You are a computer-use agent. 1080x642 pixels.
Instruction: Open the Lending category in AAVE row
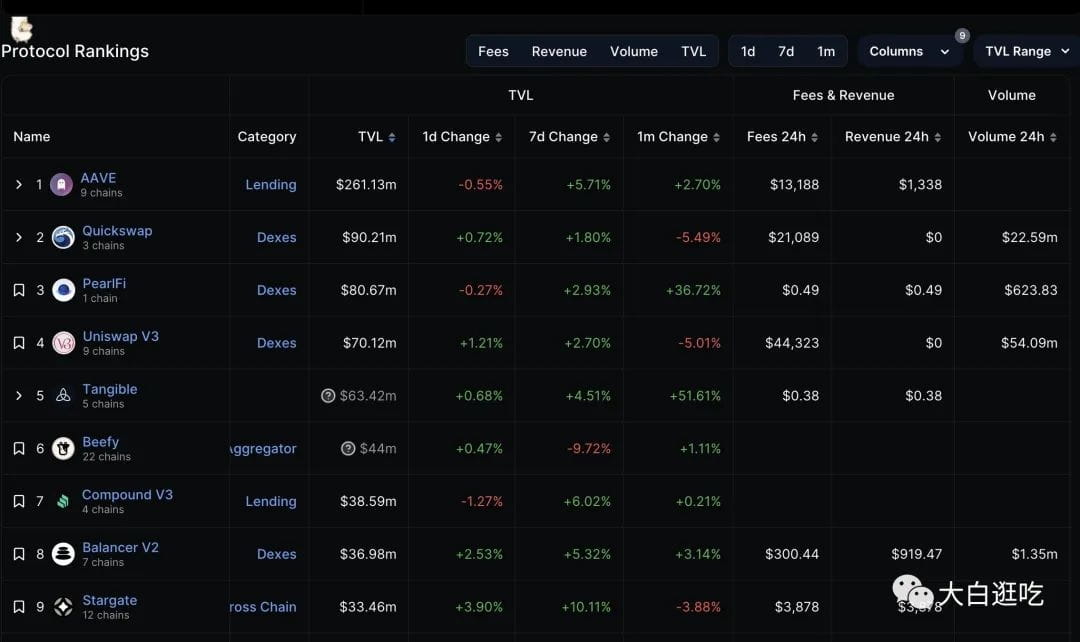click(271, 185)
